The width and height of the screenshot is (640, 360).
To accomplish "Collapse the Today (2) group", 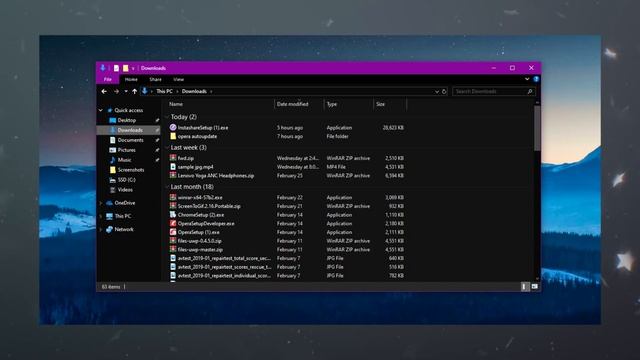I will [x=167, y=117].
